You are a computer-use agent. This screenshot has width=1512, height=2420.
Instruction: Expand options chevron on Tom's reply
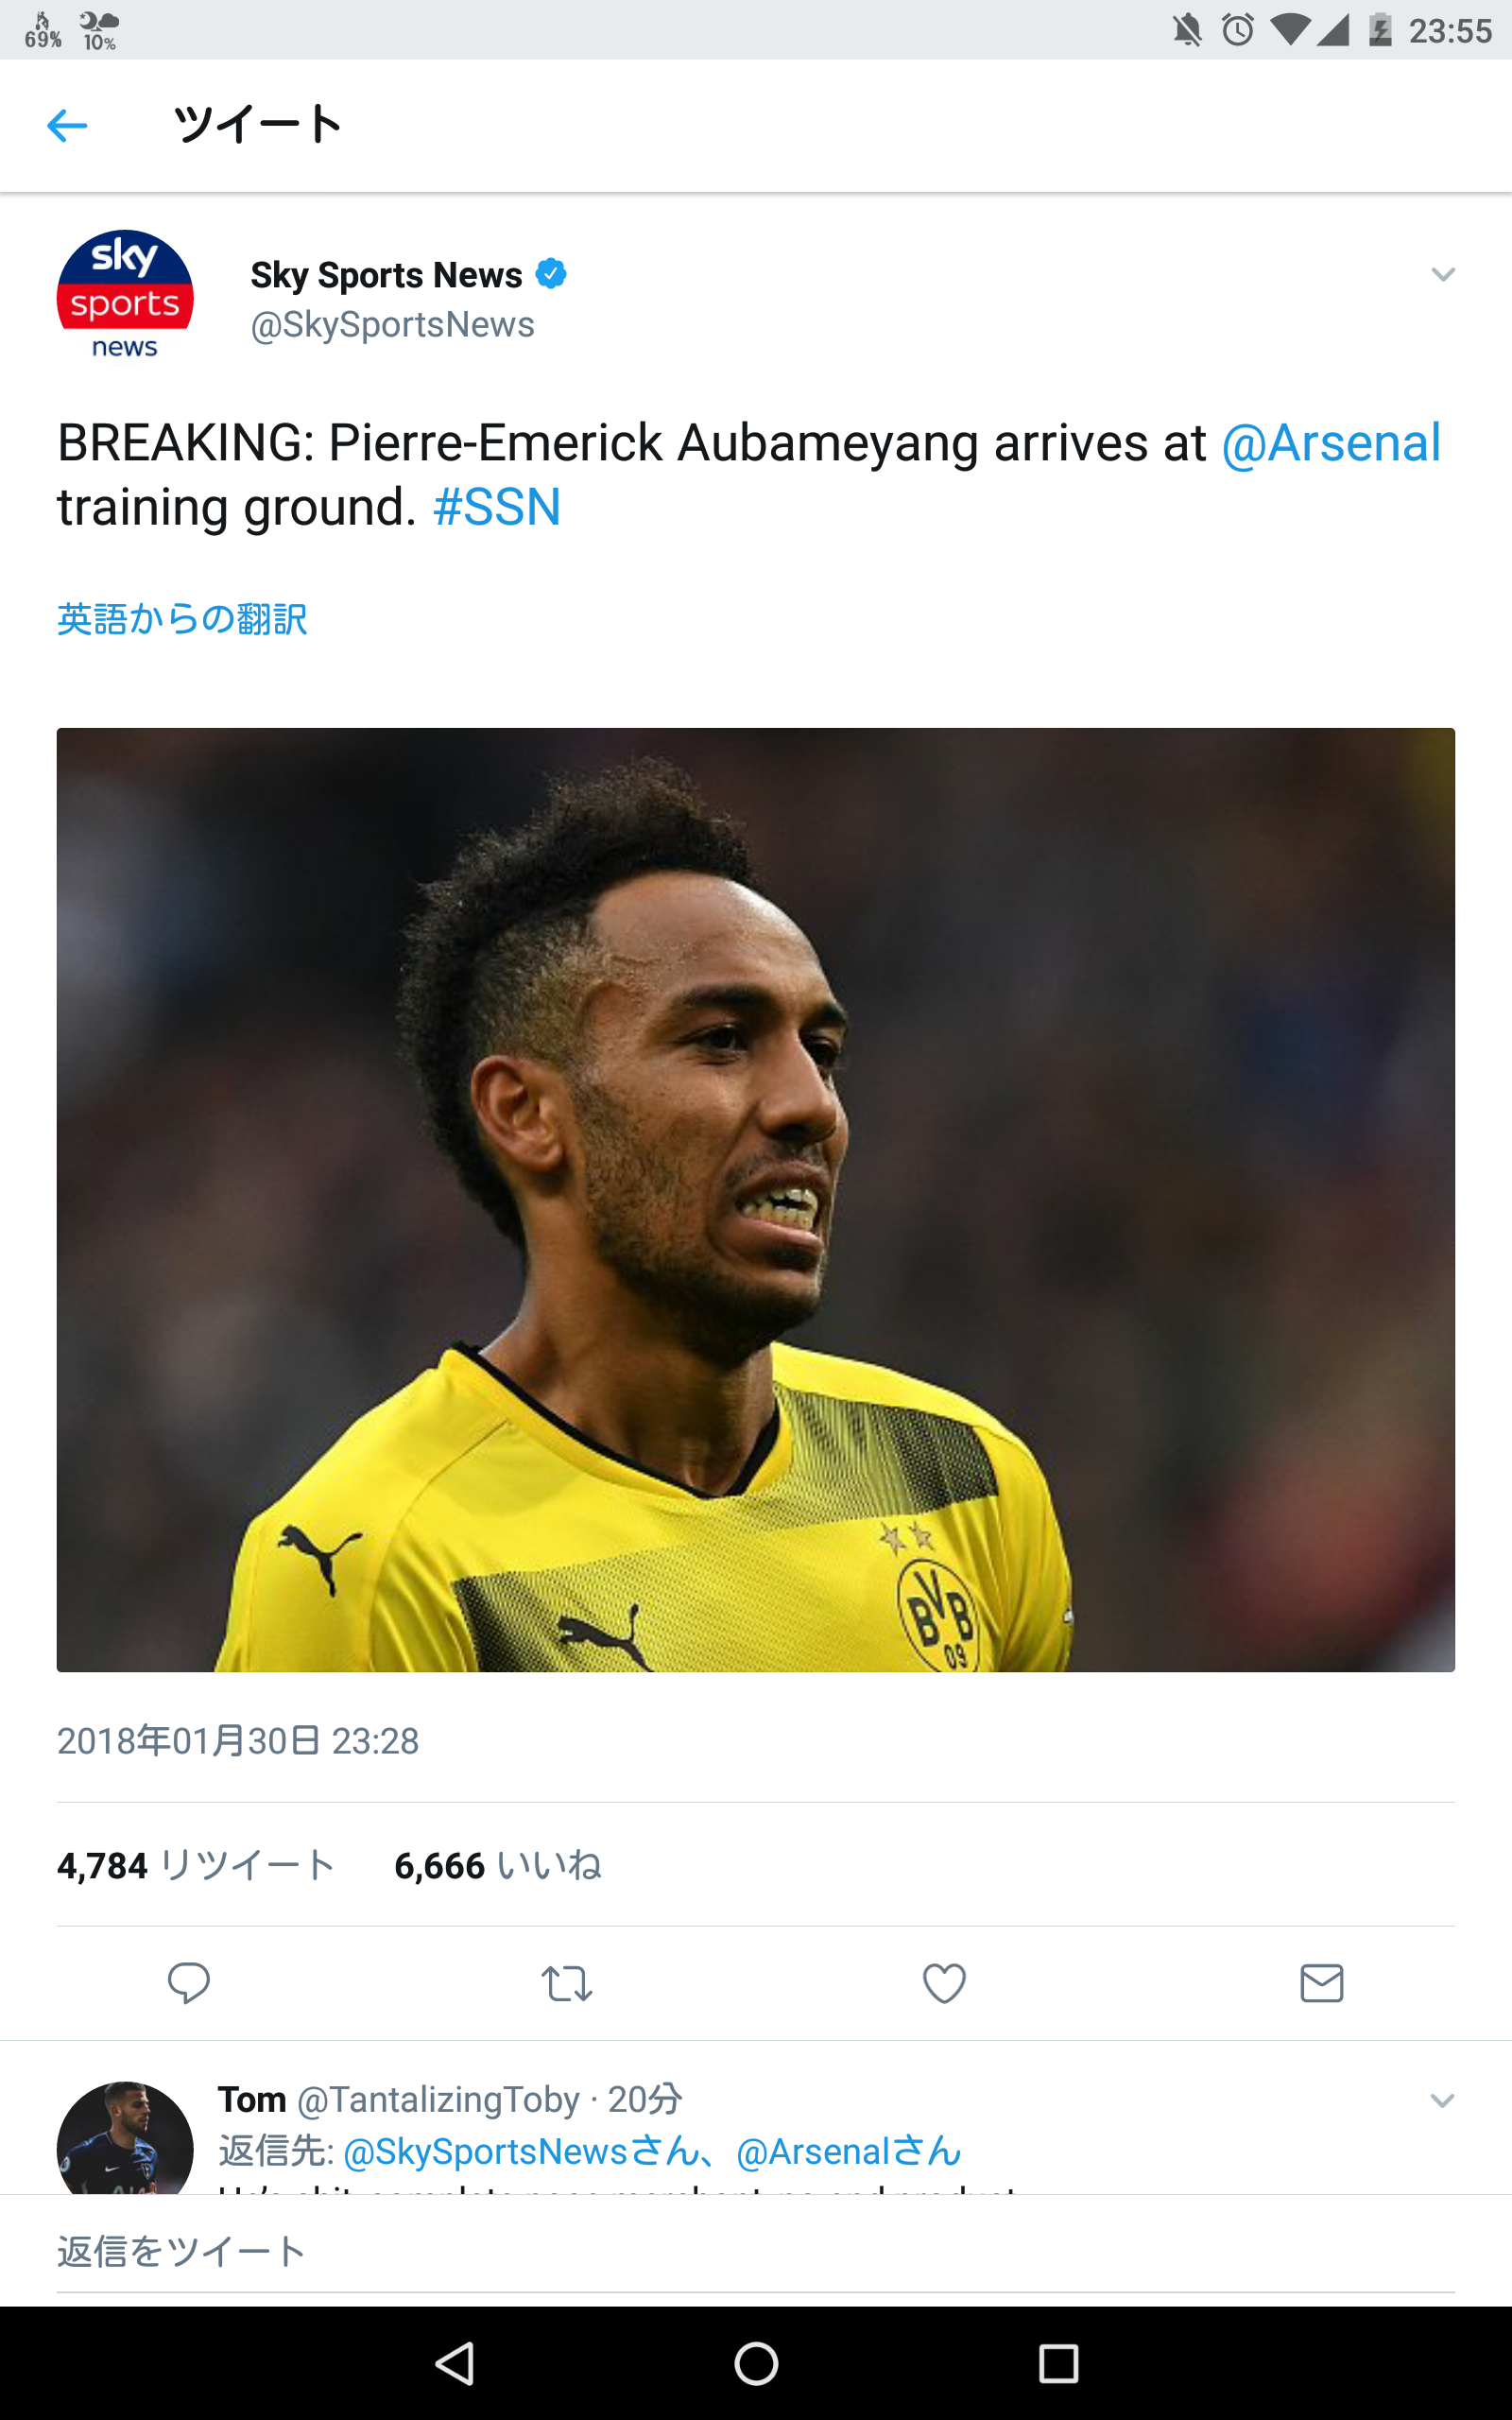pos(1441,2100)
